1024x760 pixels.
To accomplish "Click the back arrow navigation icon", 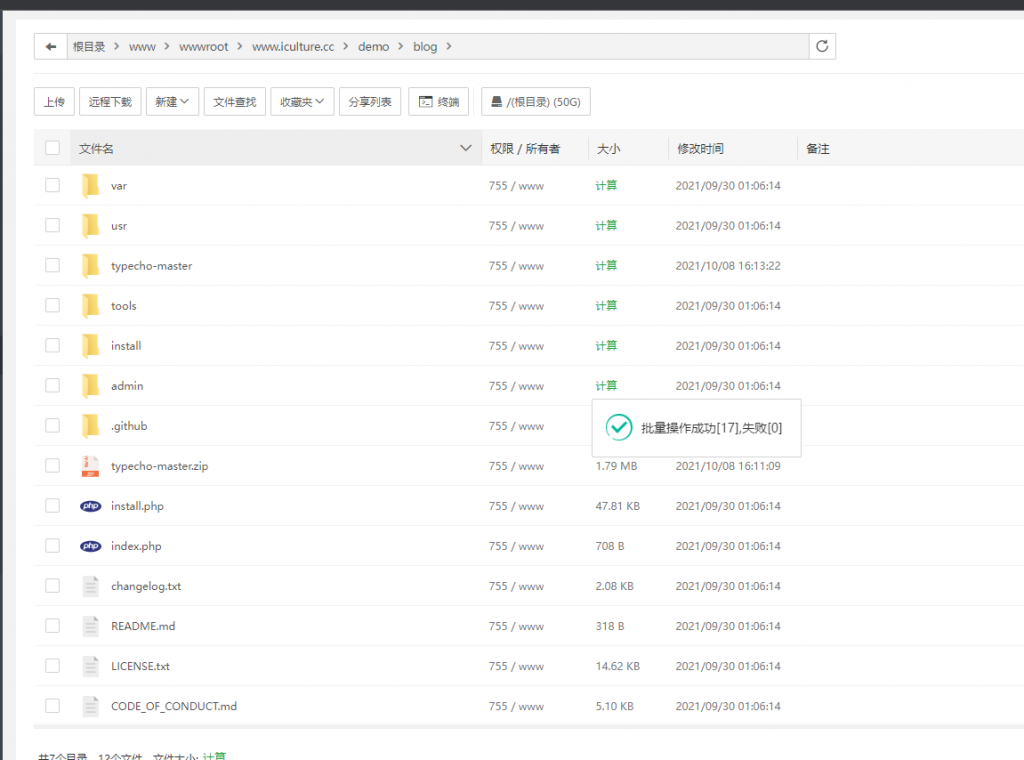I will [50, 47].
